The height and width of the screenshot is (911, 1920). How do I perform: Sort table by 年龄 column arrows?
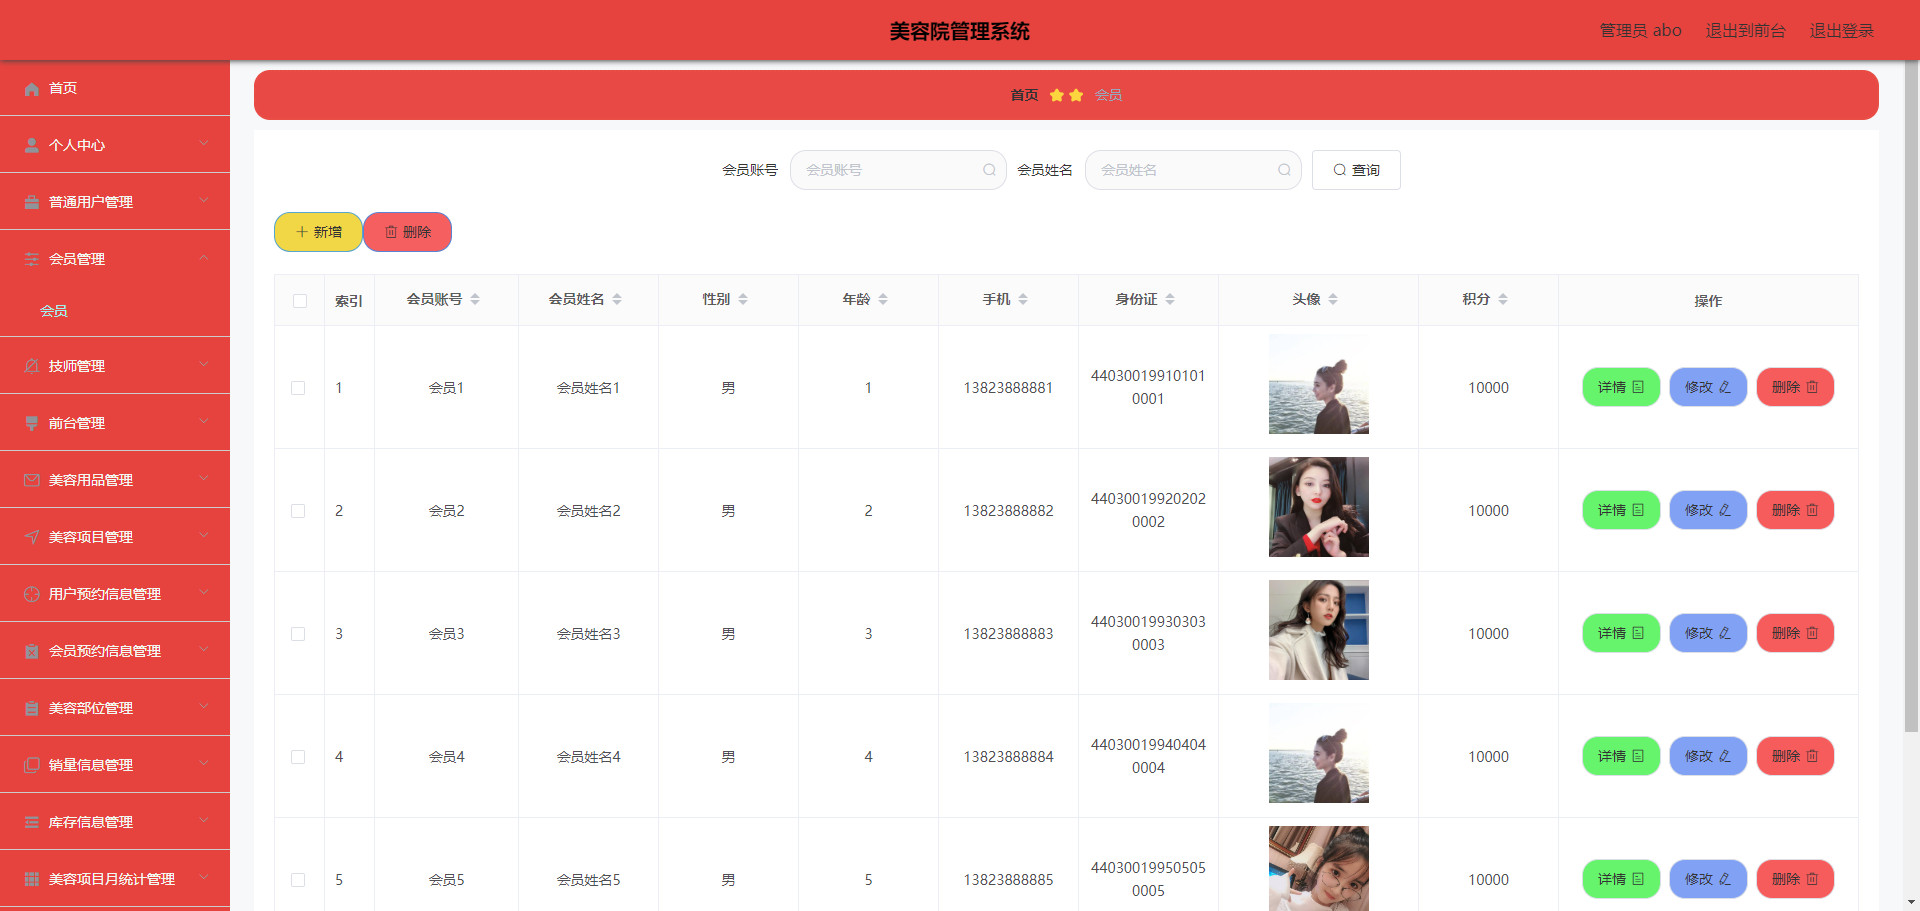tap(883, 299)
